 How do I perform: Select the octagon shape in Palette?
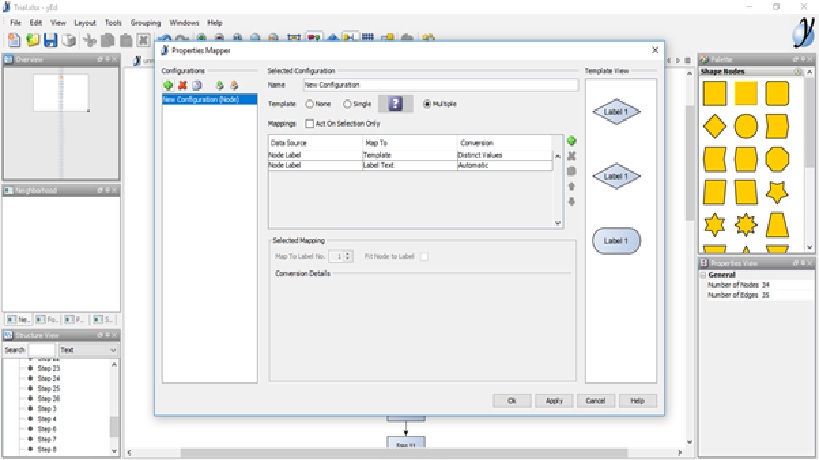pos(777,159)
